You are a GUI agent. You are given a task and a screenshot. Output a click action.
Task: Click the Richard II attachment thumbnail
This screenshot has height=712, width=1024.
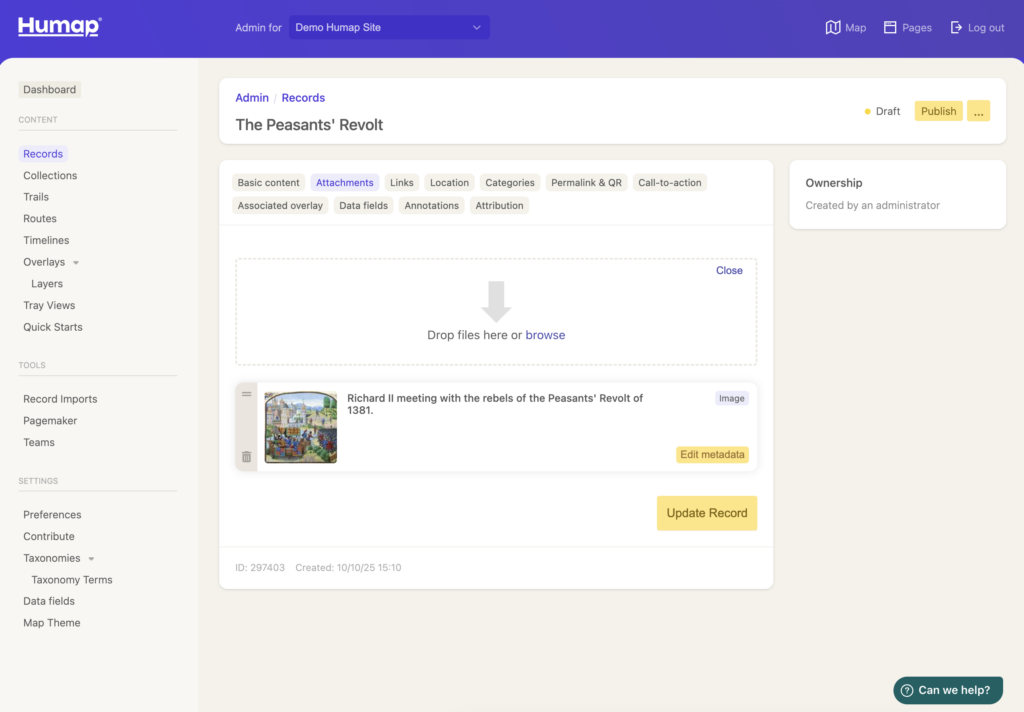(x=300, y=427)
